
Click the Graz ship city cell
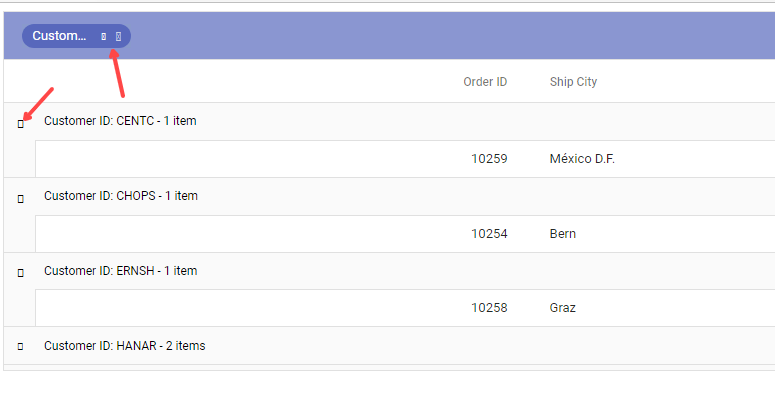click(563, 308)
